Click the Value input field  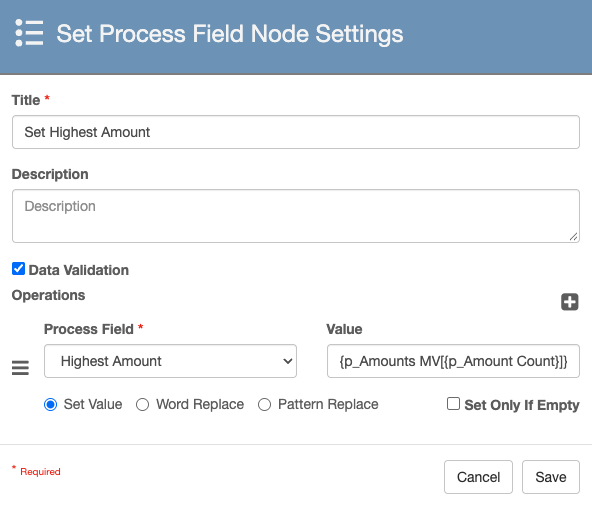[x=453, y=361]
